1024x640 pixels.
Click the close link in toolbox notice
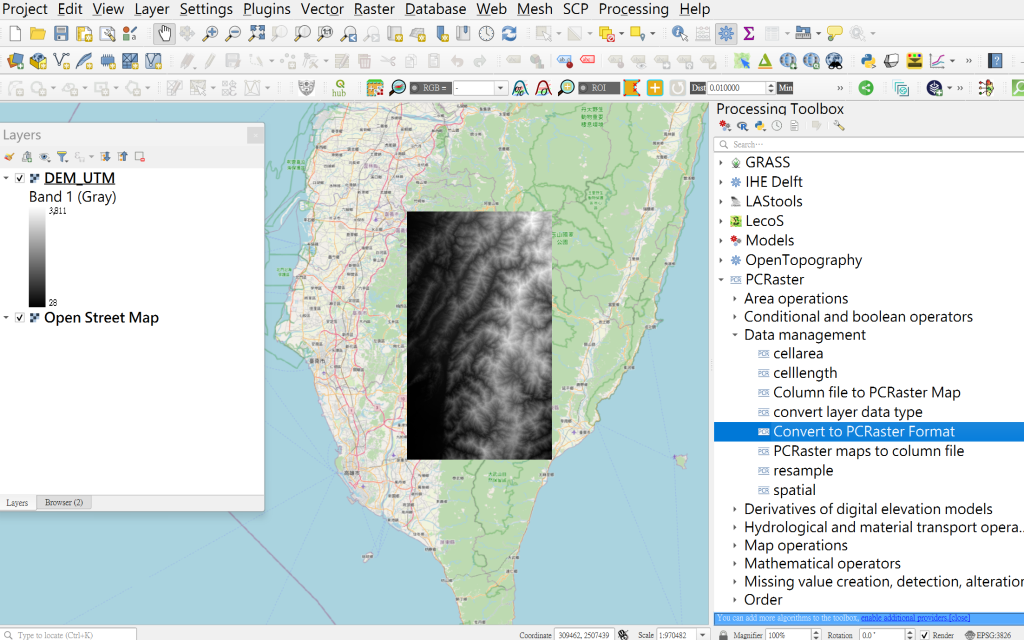coord(960,618)
